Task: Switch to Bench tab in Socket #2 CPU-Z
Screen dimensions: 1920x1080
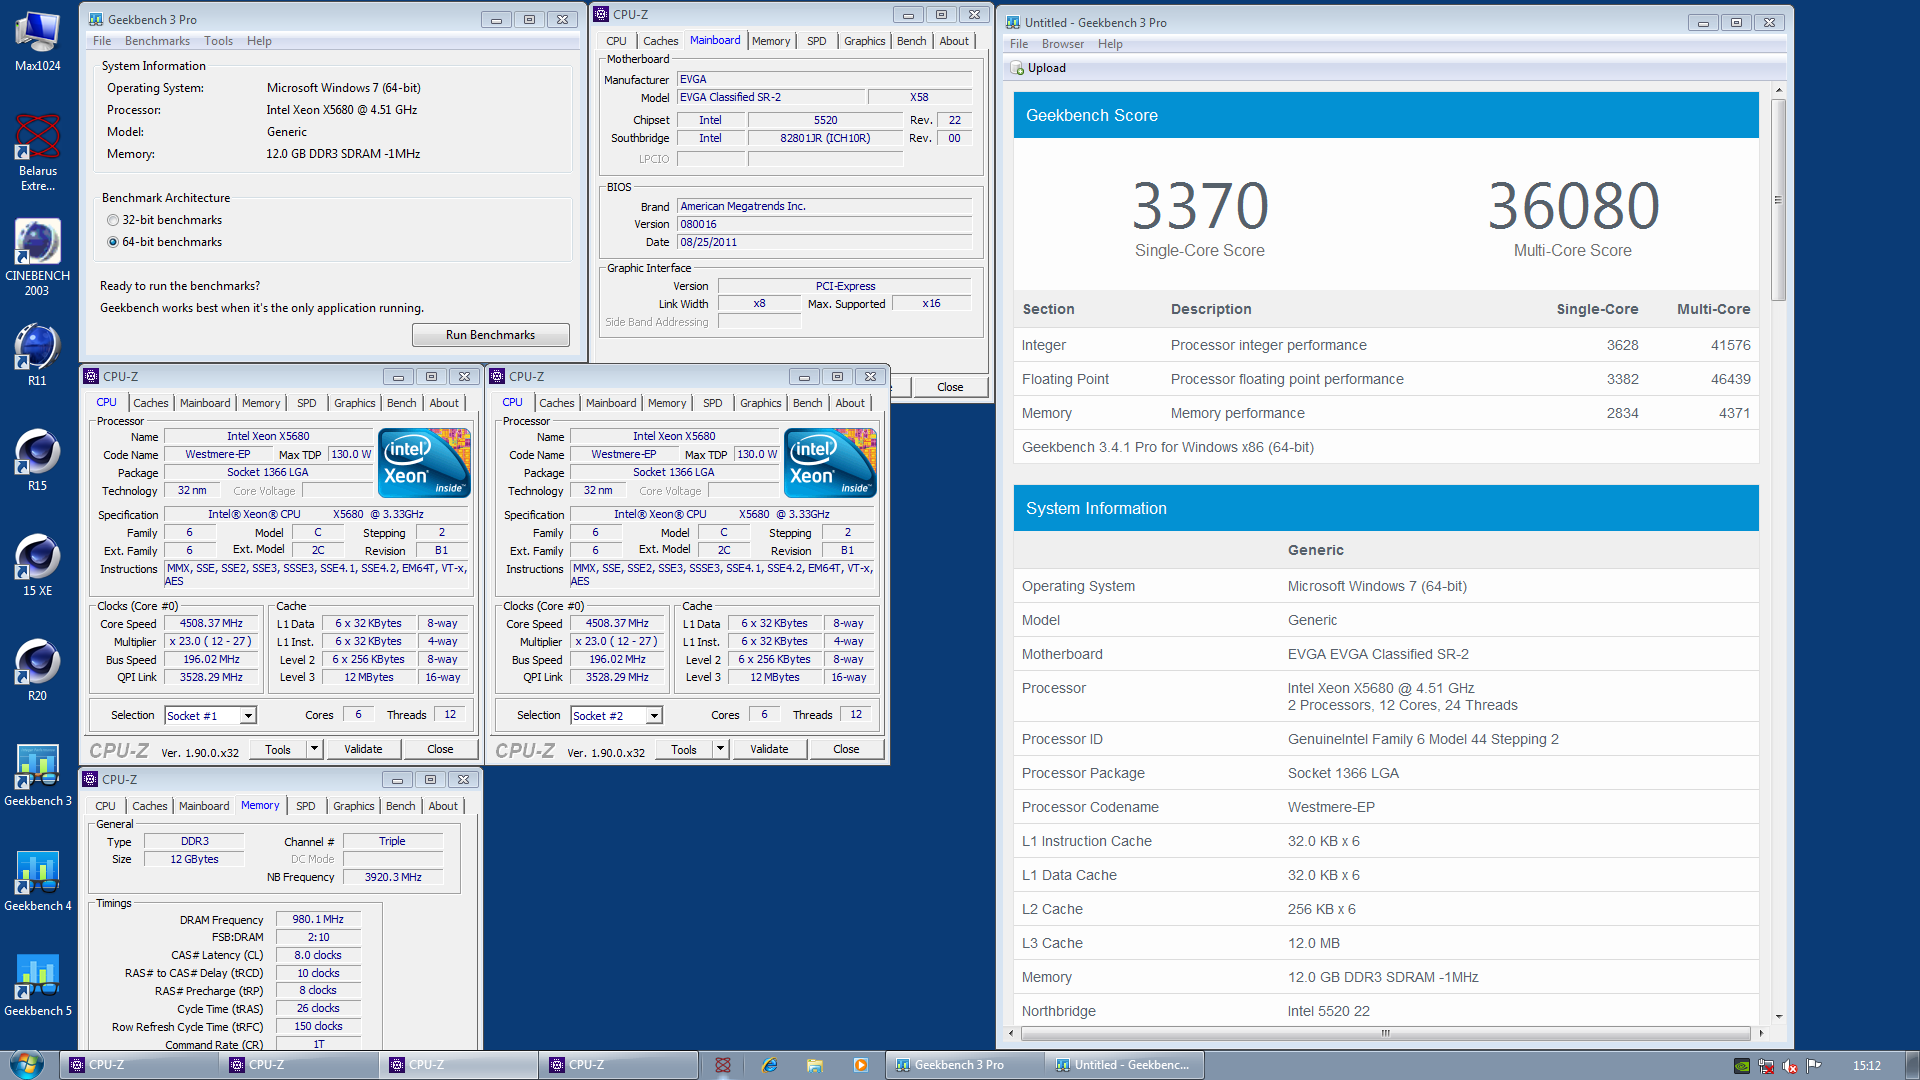Action: [x=807, y=403]
